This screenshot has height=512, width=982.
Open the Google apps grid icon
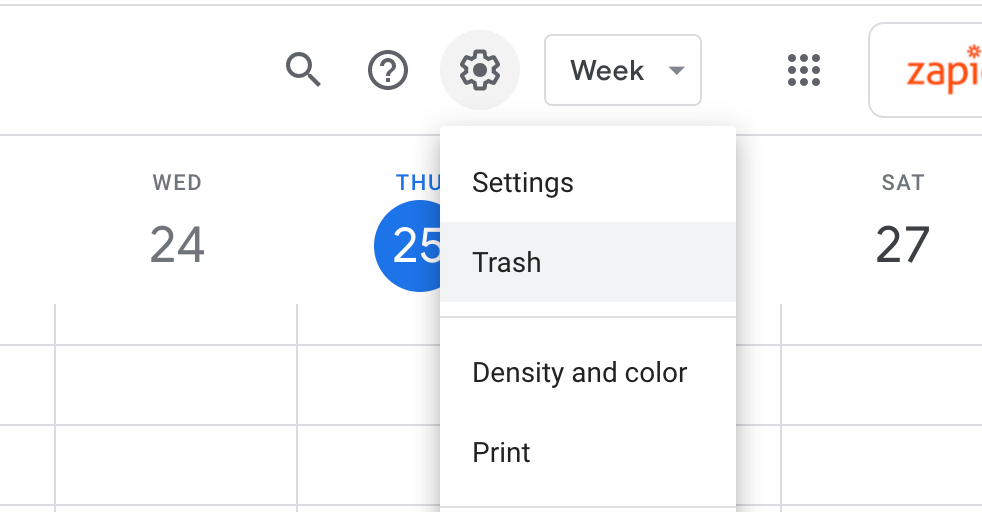point(804,69)
